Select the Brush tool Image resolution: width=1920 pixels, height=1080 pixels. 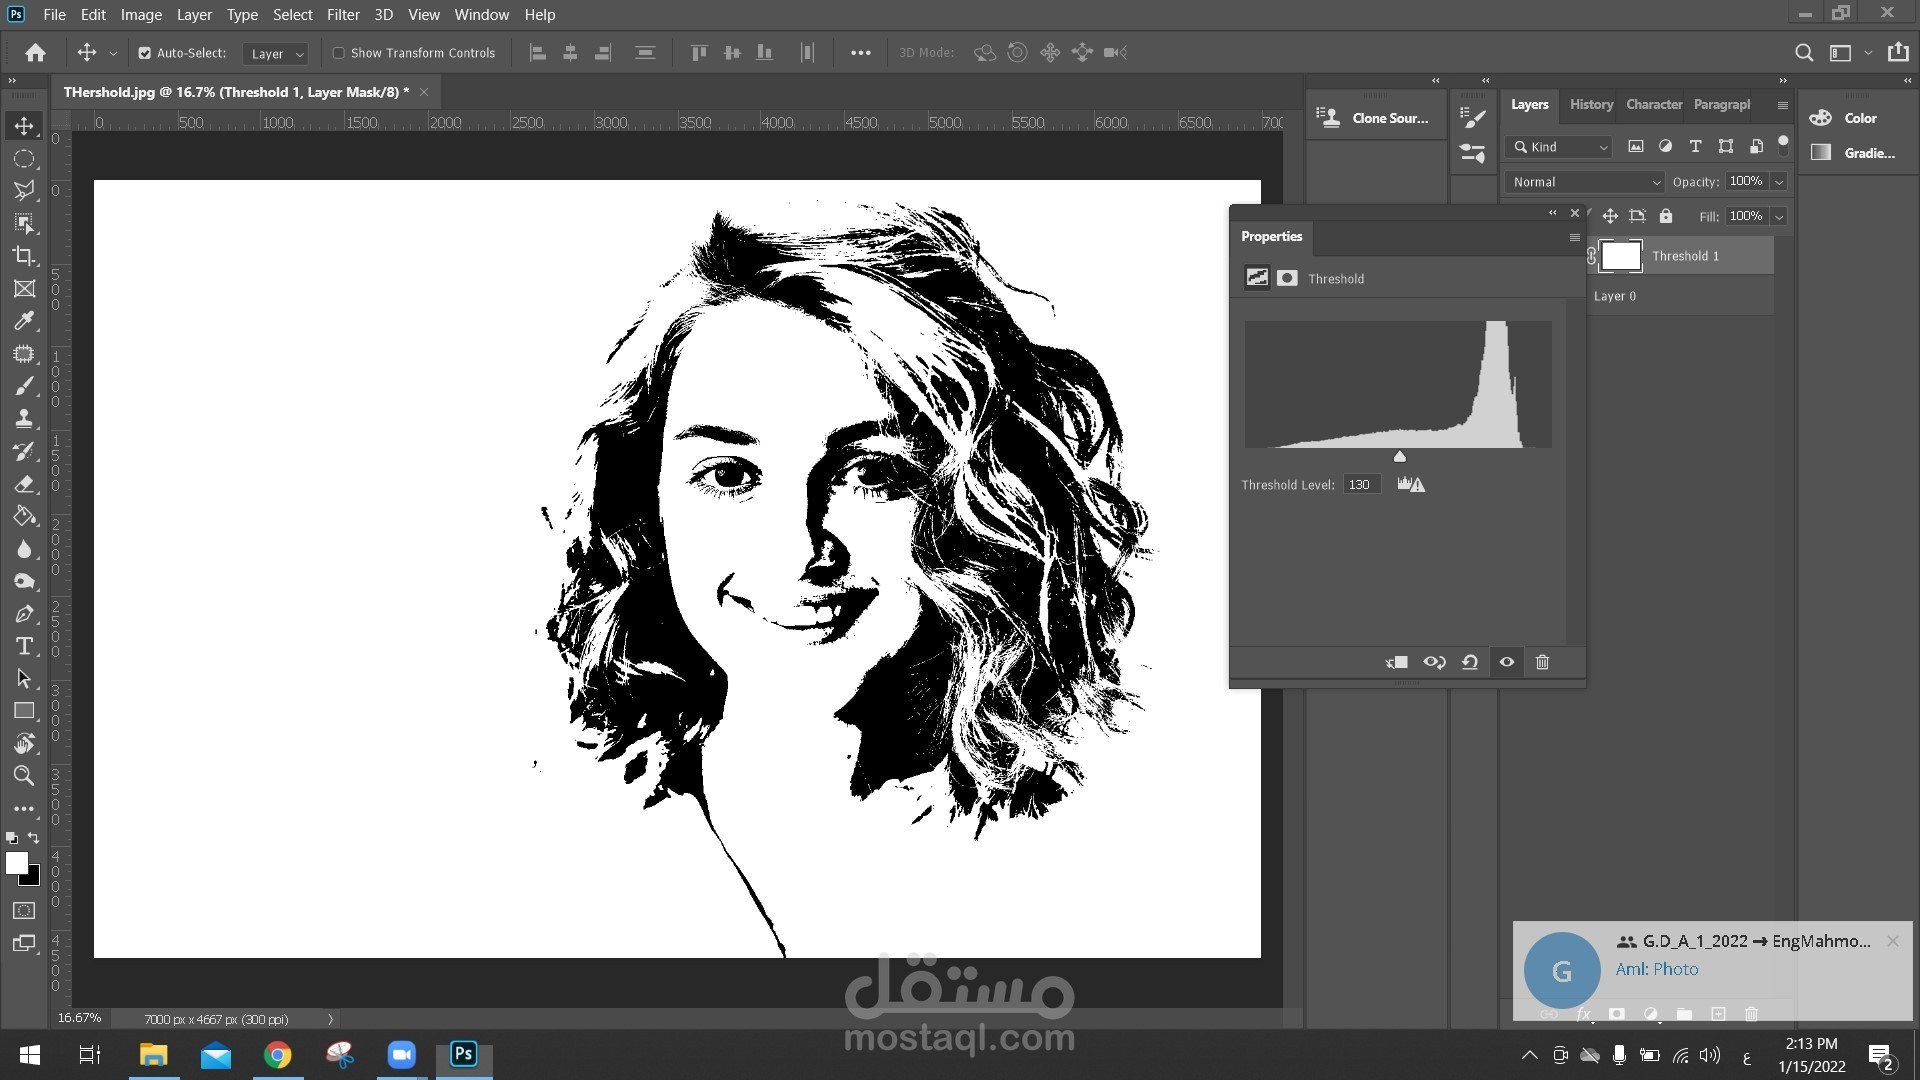[x=24, y=386]
